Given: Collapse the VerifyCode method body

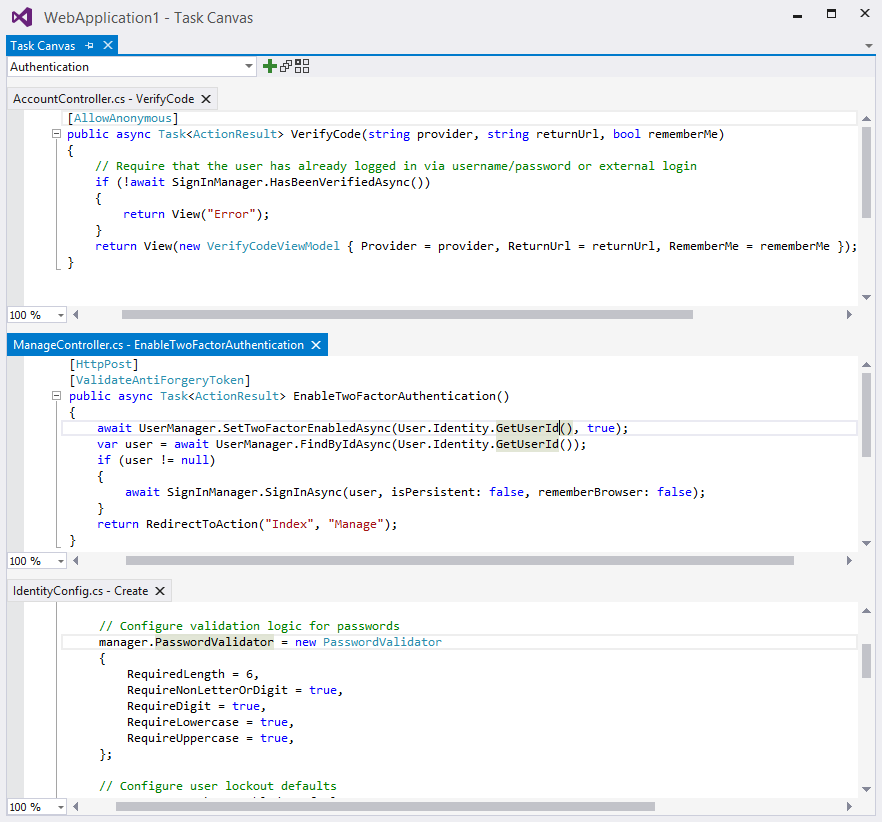Looking at the screenshot, I should coord(57,134).
